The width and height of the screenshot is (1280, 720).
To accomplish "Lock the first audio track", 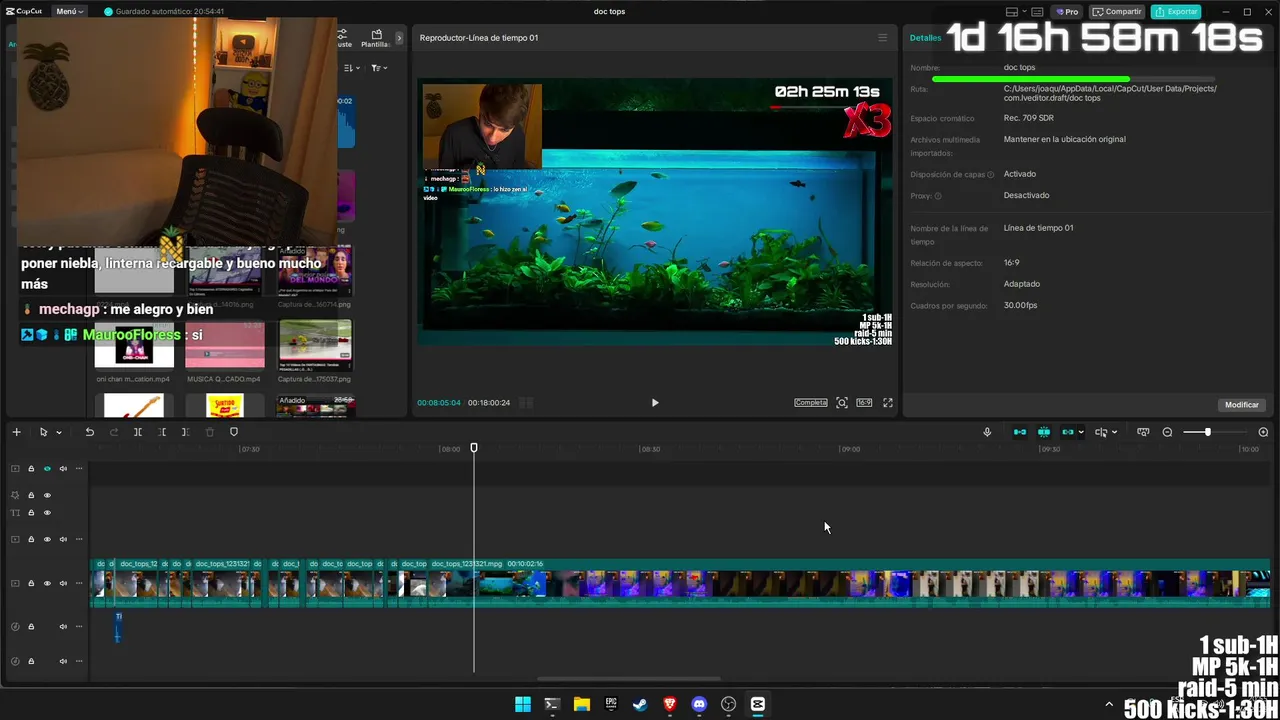I will click(x=31, y=627).
